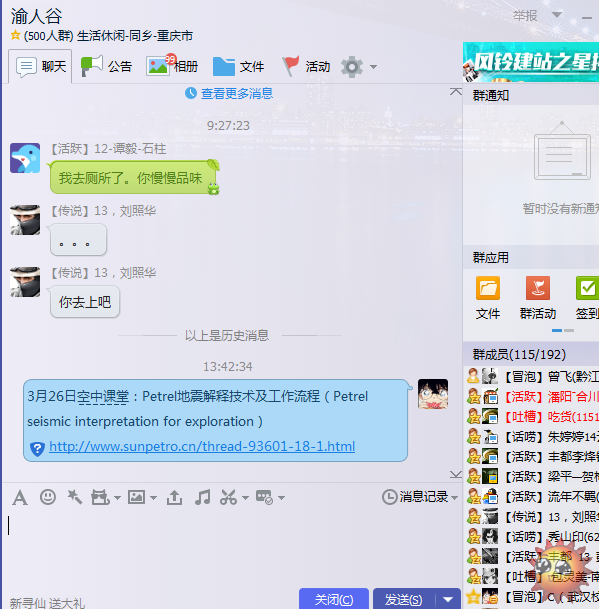Select member 【冒泡】曾飞
This screenshot has width=599, height=609.
[532, 376]
